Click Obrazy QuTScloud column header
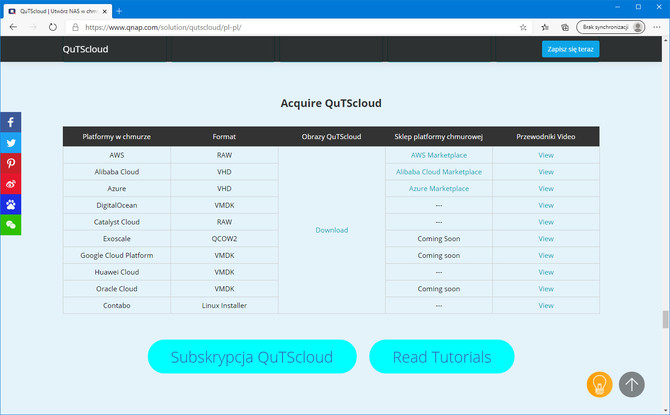The height and width of the screenshot is (415, 670). coord(331,137)
